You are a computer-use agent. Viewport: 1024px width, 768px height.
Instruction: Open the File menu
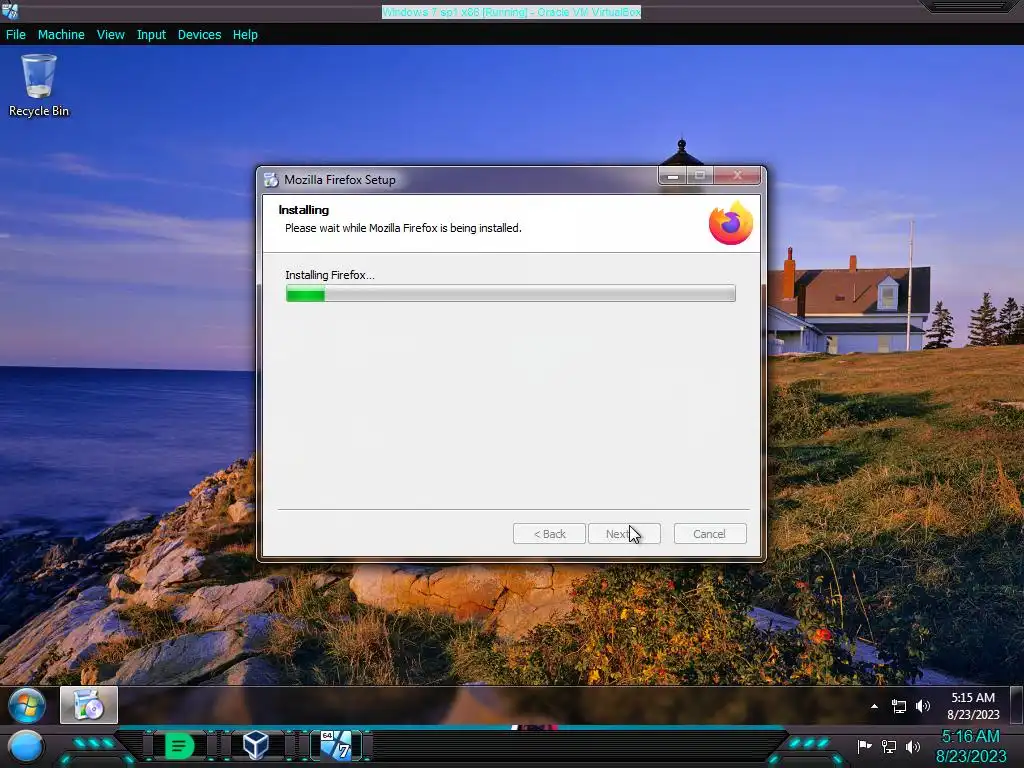click(16, 35)
